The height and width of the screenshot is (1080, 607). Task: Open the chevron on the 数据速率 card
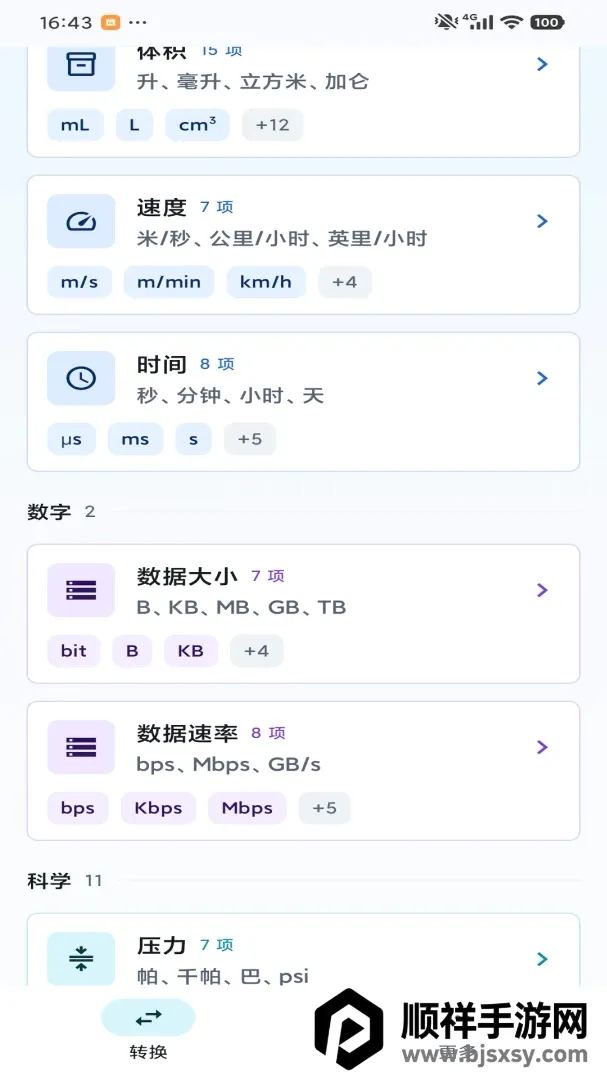tap(542, 747)
